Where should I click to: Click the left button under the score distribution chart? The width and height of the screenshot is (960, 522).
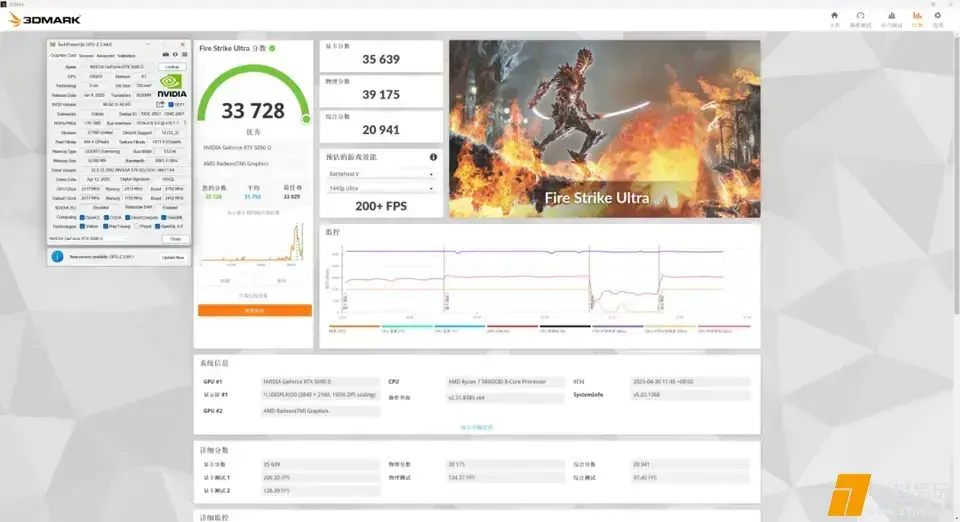(x=225, y=281)
